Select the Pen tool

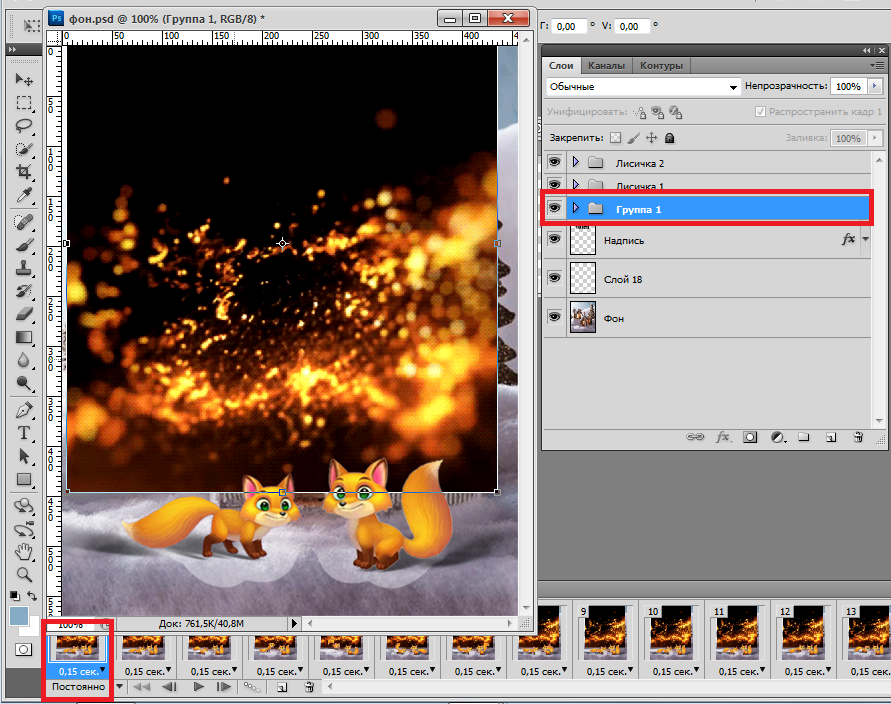click(23, 410)
